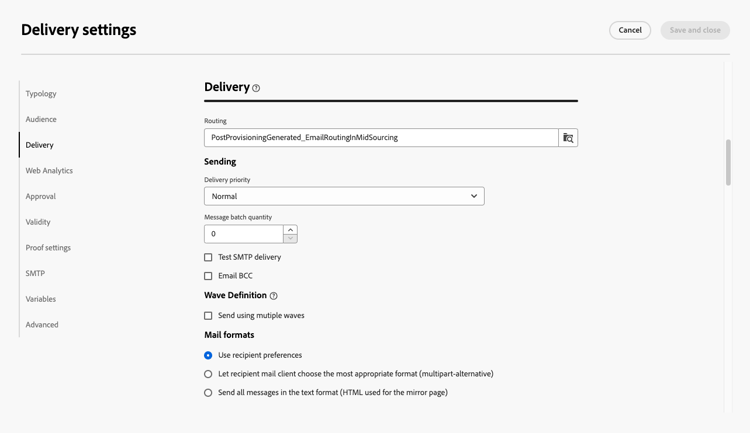The height and width of the screenshot is (433, 750).
Task: Click the Delivery help icon
Action: [x=256, y=88]
